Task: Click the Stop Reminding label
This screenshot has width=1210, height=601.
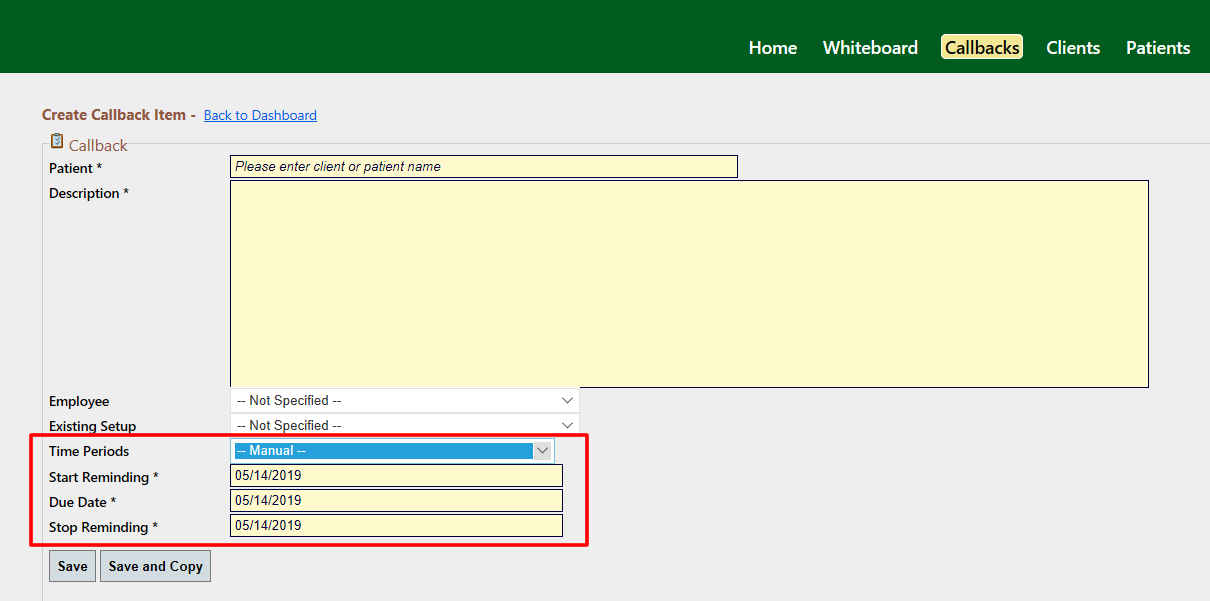Action: tap(103, 527)
